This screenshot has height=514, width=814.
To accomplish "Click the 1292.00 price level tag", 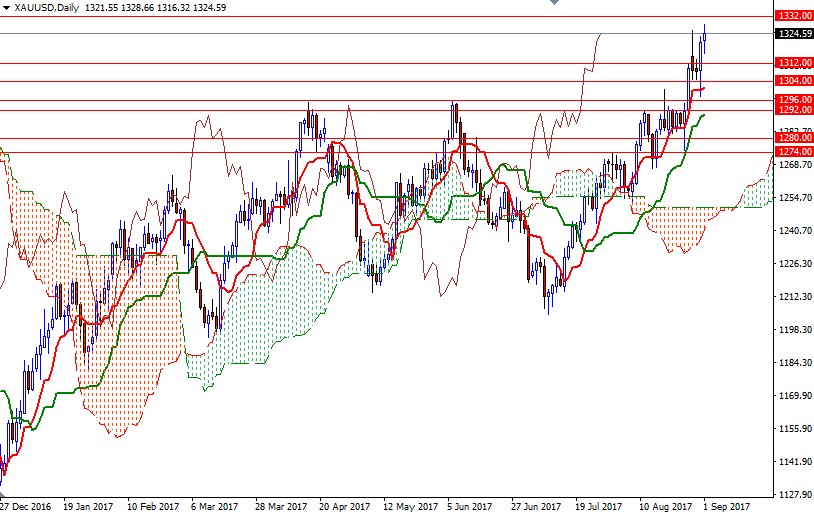I will pyautogui.click(x=793, y=110).
